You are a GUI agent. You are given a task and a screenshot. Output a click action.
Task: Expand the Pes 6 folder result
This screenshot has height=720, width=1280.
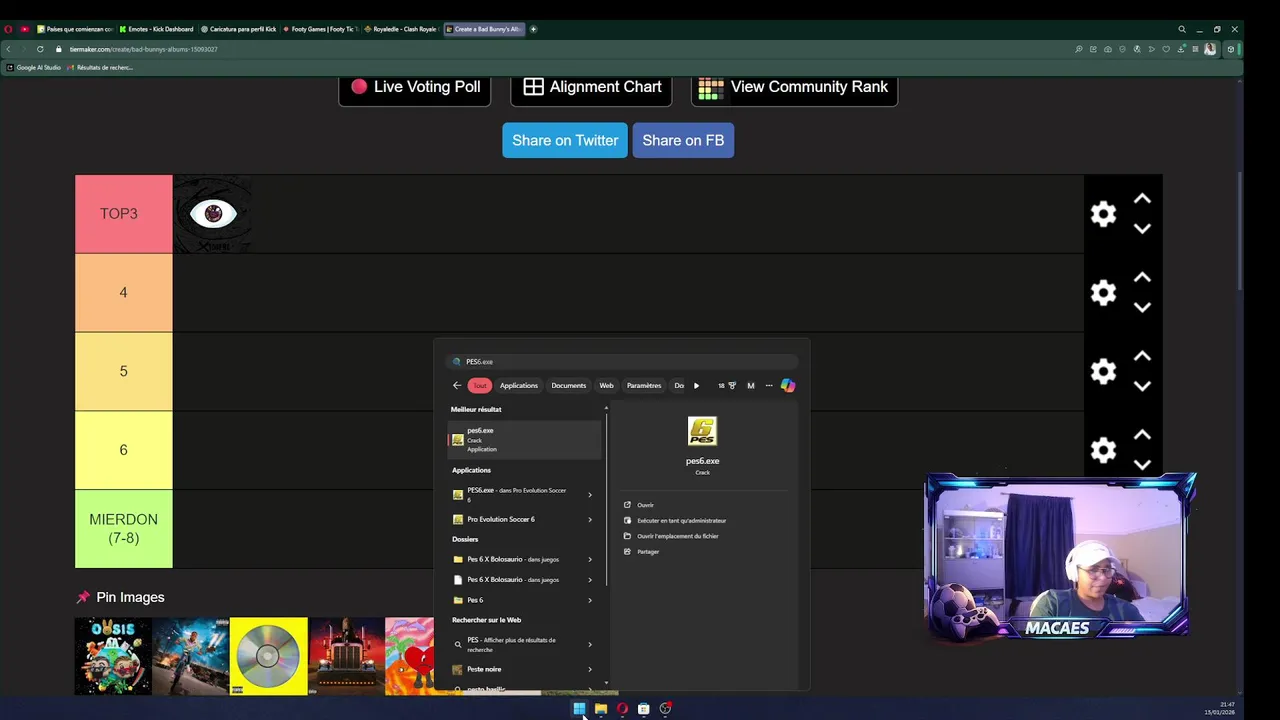(589, 601)
